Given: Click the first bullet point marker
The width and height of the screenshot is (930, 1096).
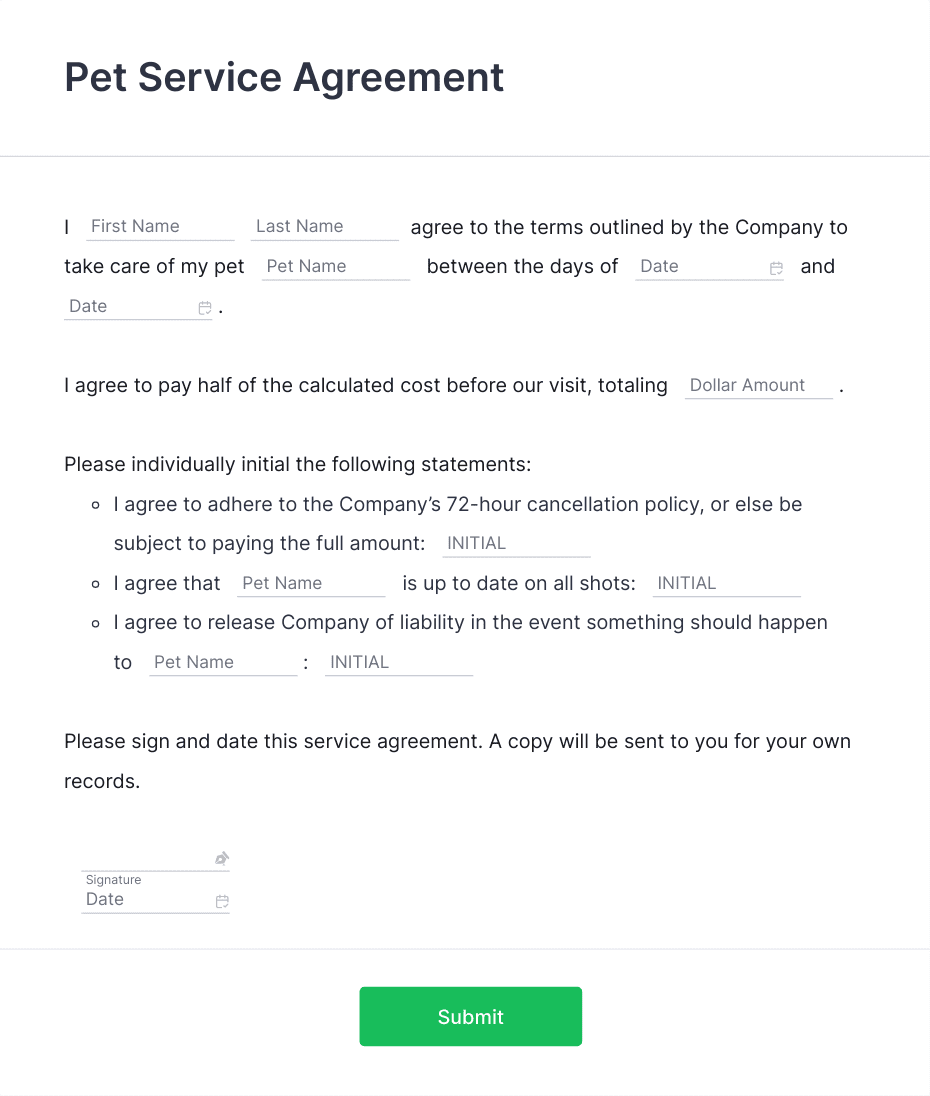Looking at the screenshot, I should pos(95,505).
